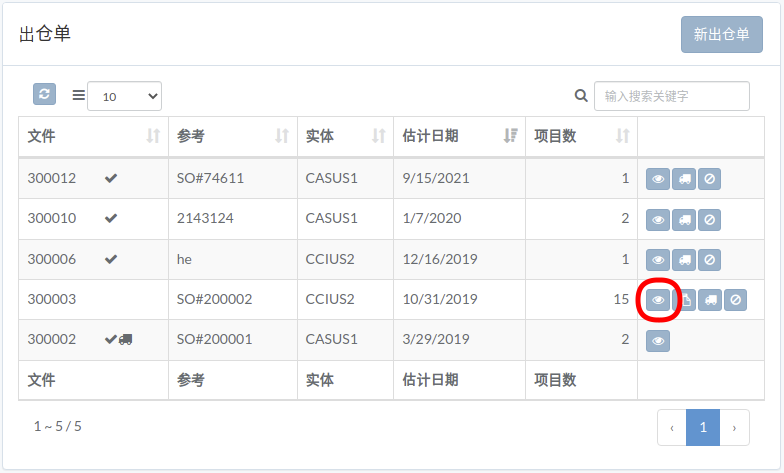This screenshot has height=473, width=784.
Task: Click date 10/31/2019
Action: pyautogui.click(x=440, y=300)
